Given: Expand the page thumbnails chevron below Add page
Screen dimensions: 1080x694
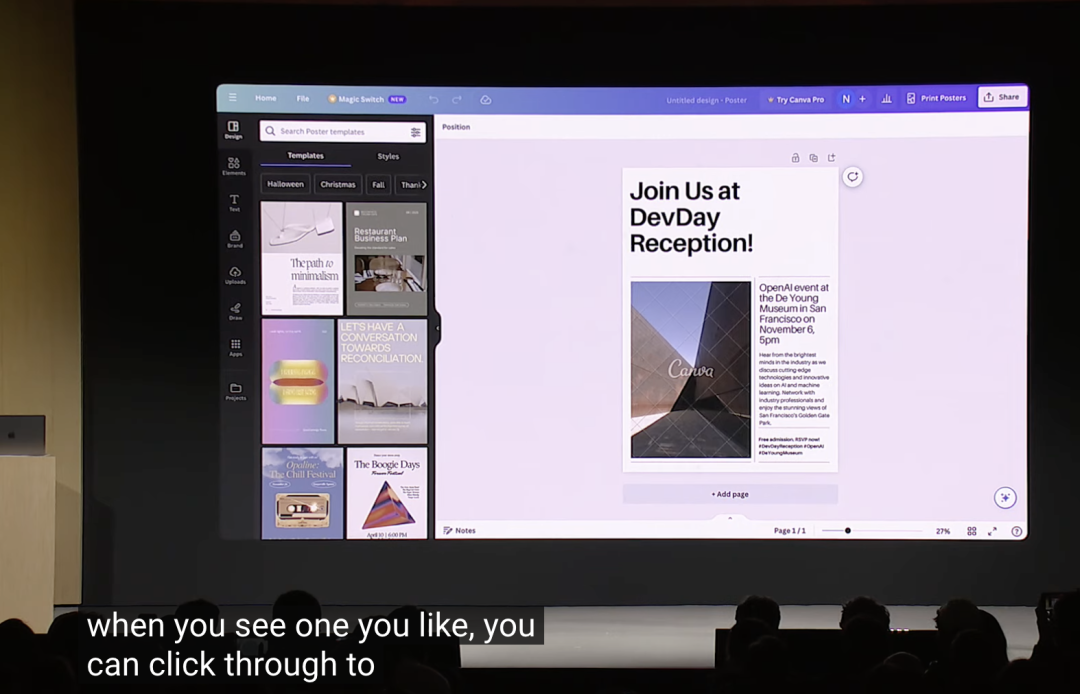Looking at the screenshot, I should [x=730, y=518].
